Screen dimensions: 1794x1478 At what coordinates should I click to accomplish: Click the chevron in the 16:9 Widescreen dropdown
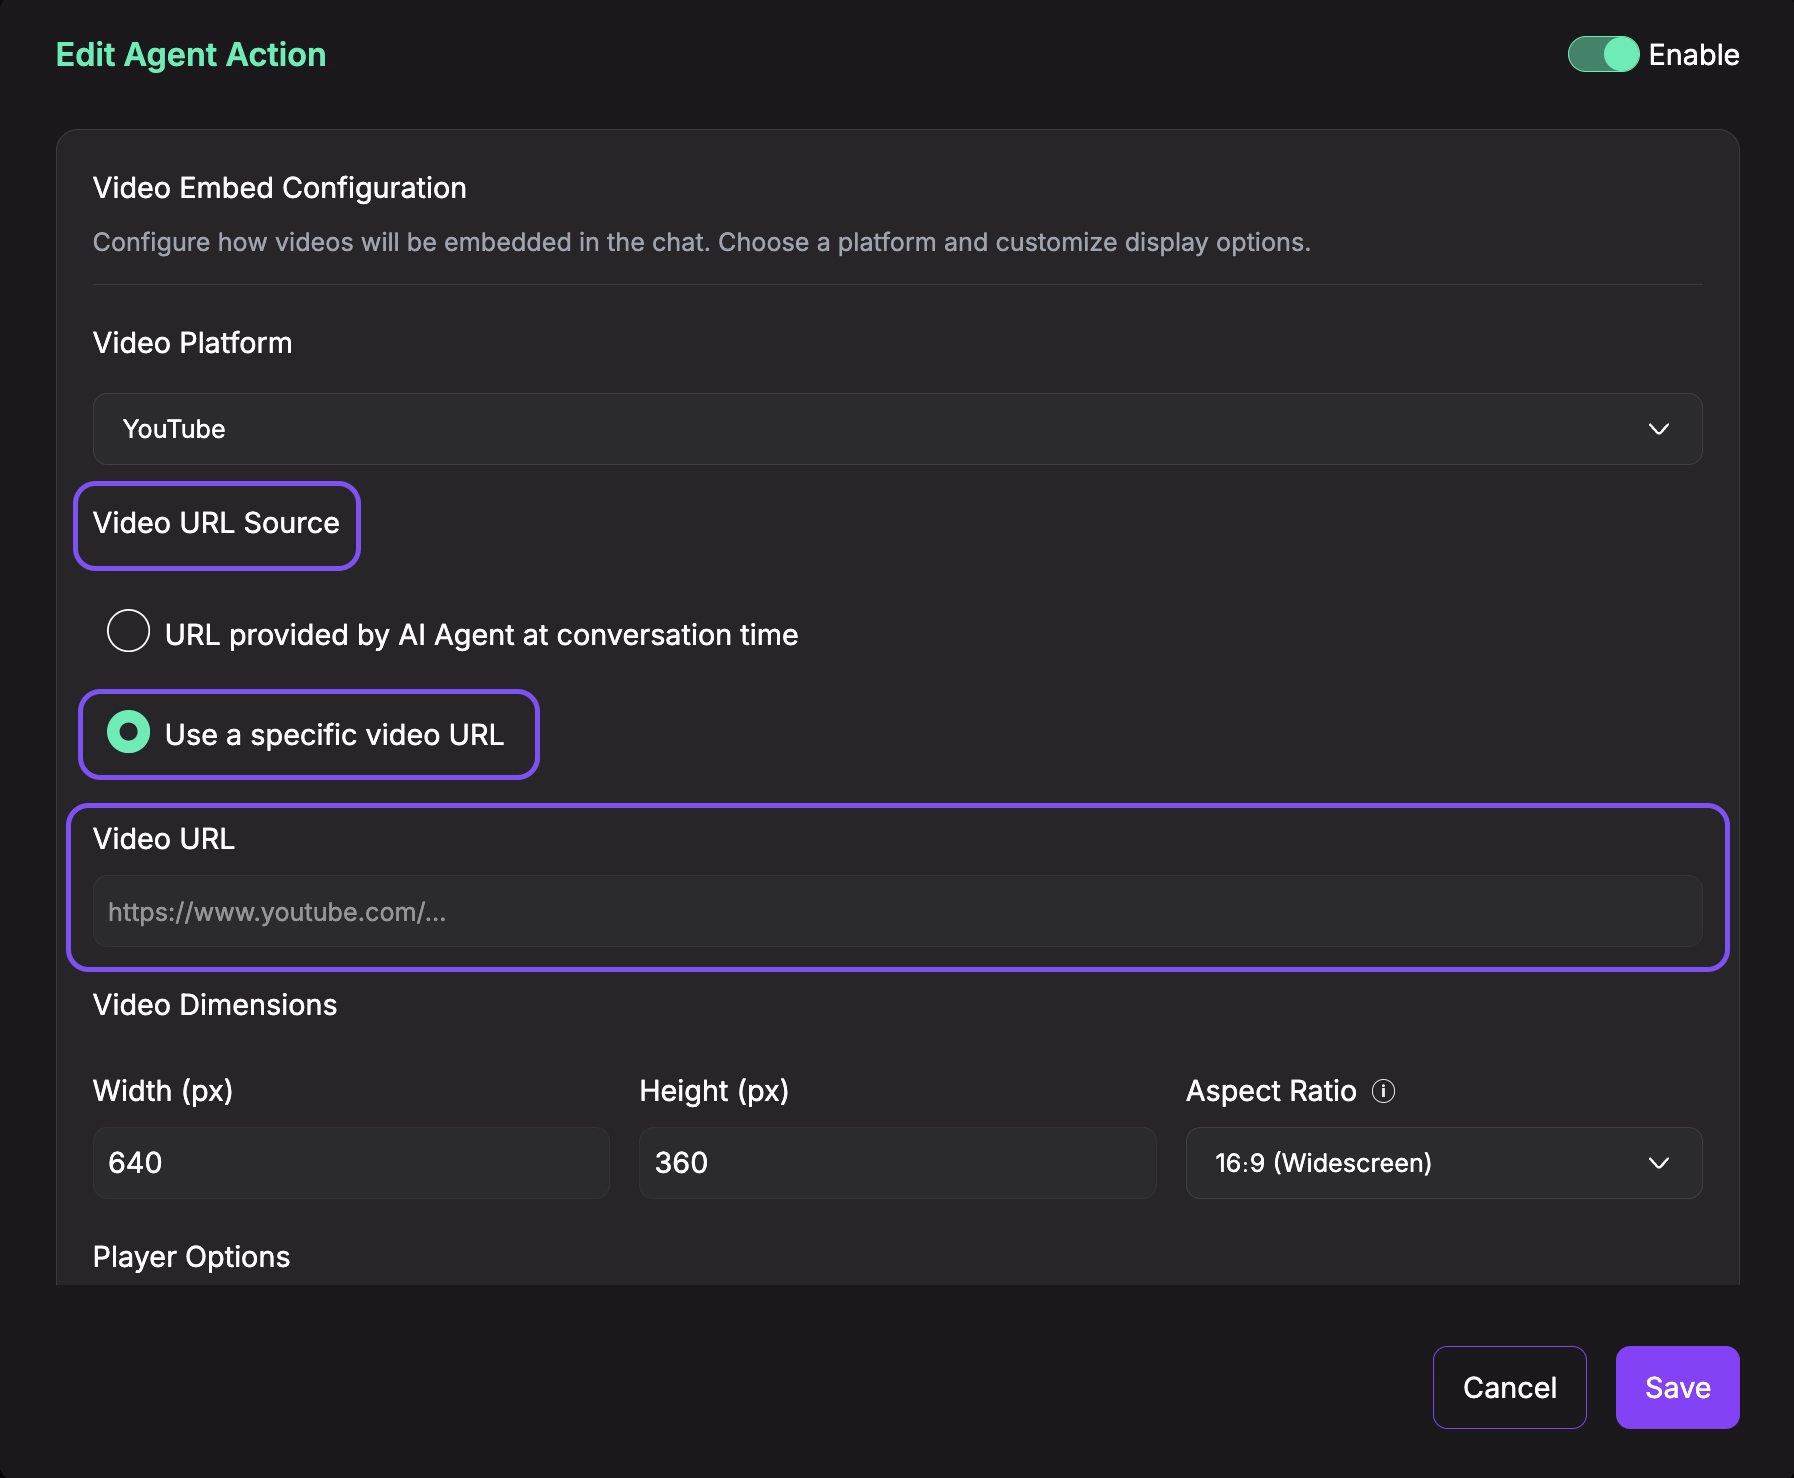point(1658,1163)
